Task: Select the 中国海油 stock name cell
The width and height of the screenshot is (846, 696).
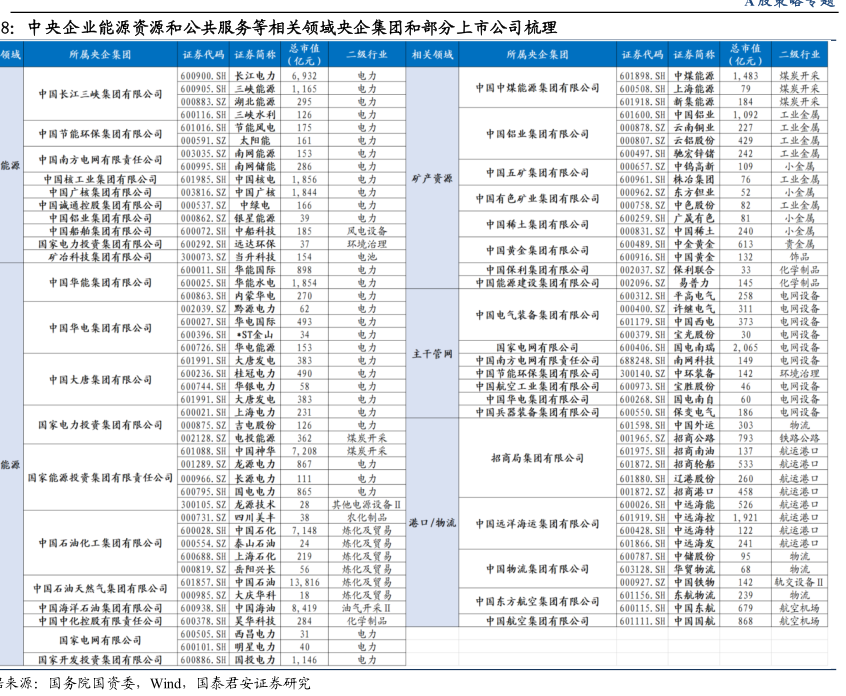Action: point(254,607)
